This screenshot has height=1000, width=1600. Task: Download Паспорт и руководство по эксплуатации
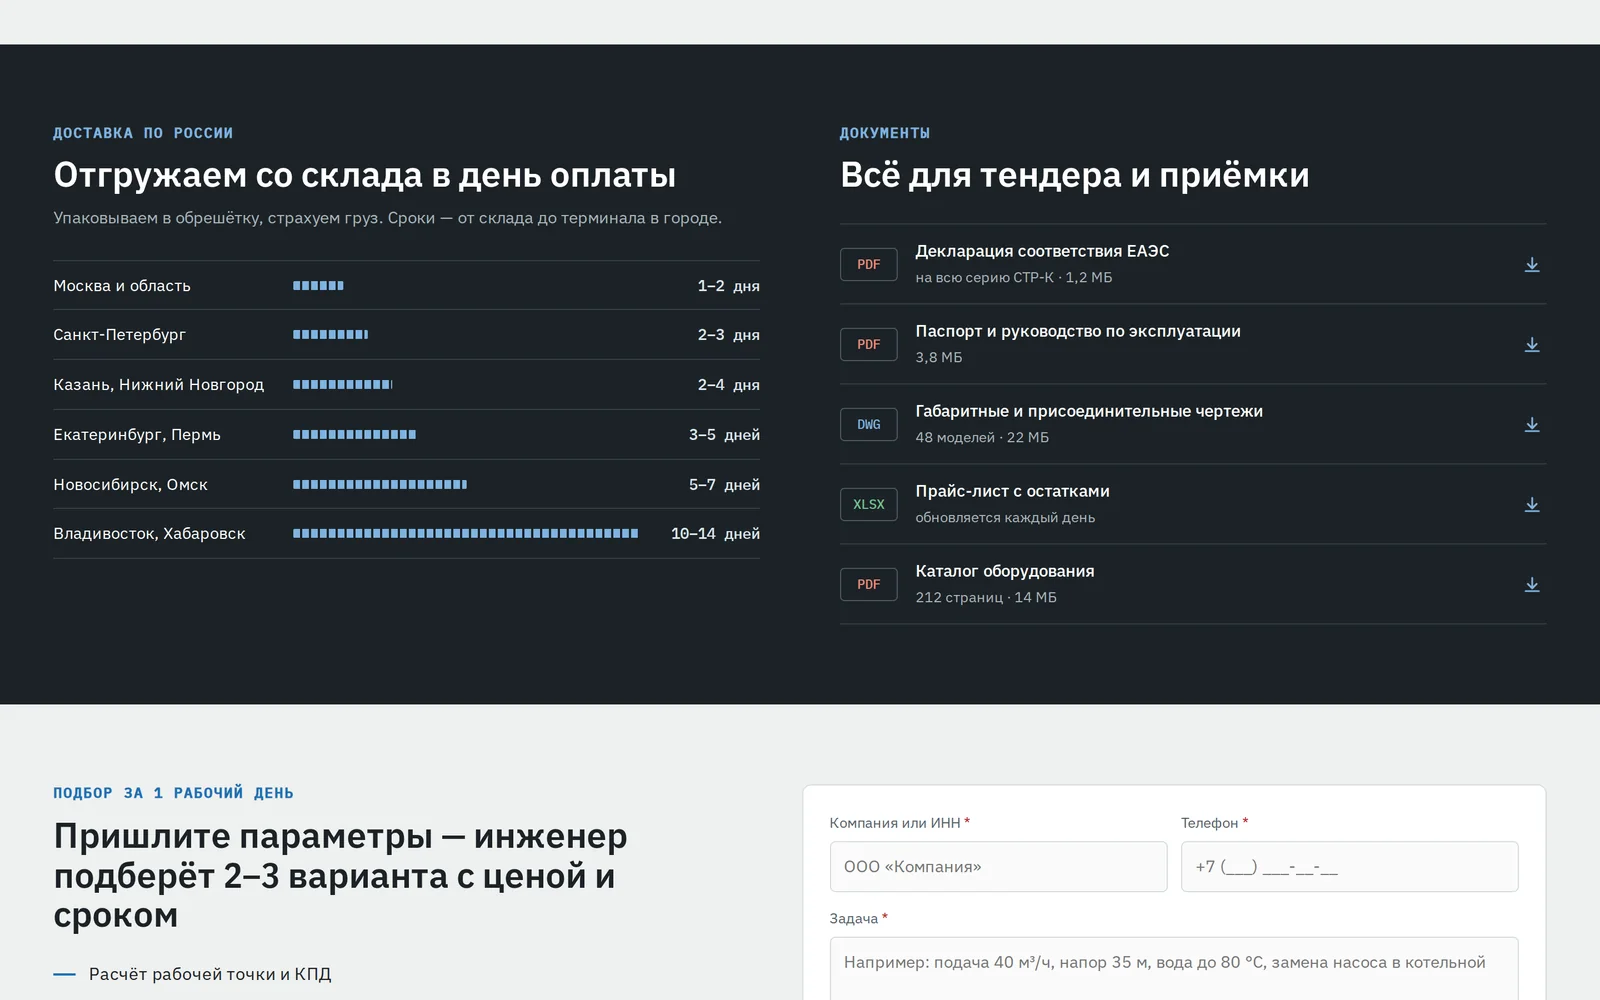click(x=1531, y=345)
